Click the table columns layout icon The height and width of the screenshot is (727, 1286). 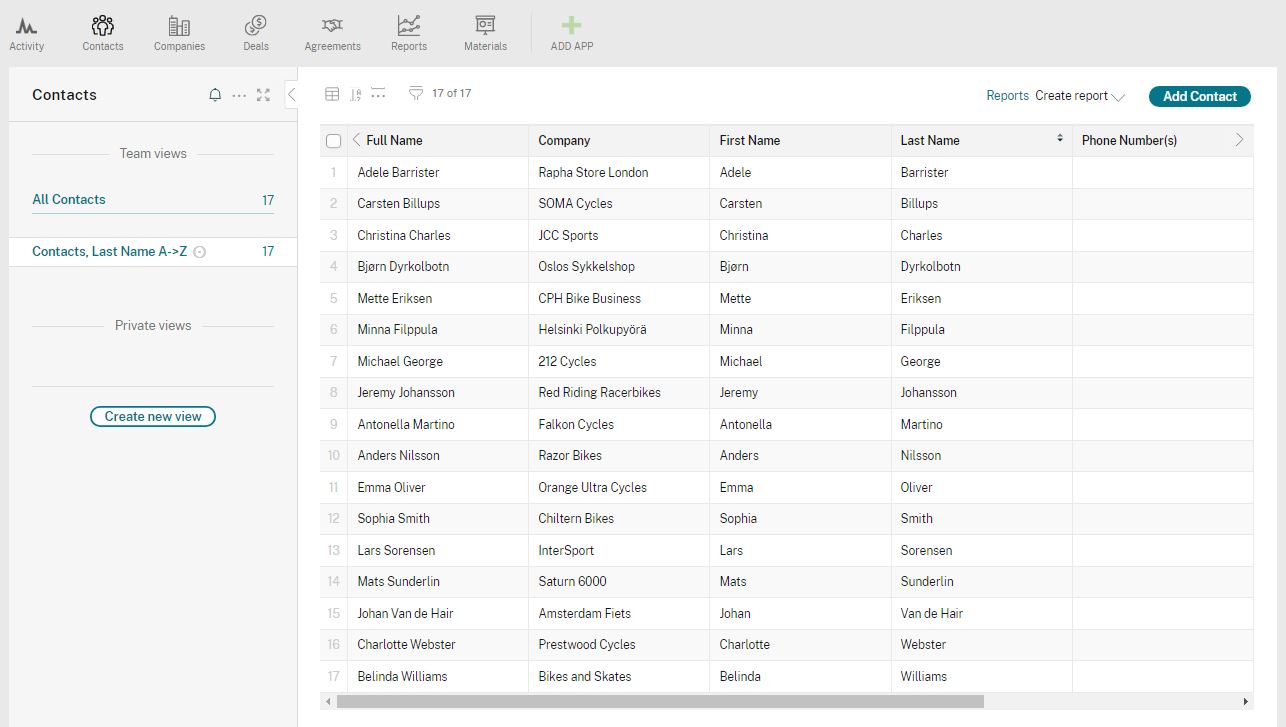point(333,94)
